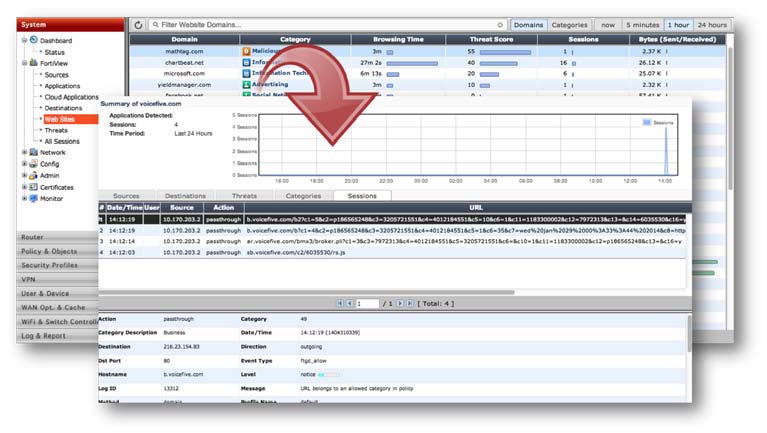Expand the Admin tree node

pos(24,176)
